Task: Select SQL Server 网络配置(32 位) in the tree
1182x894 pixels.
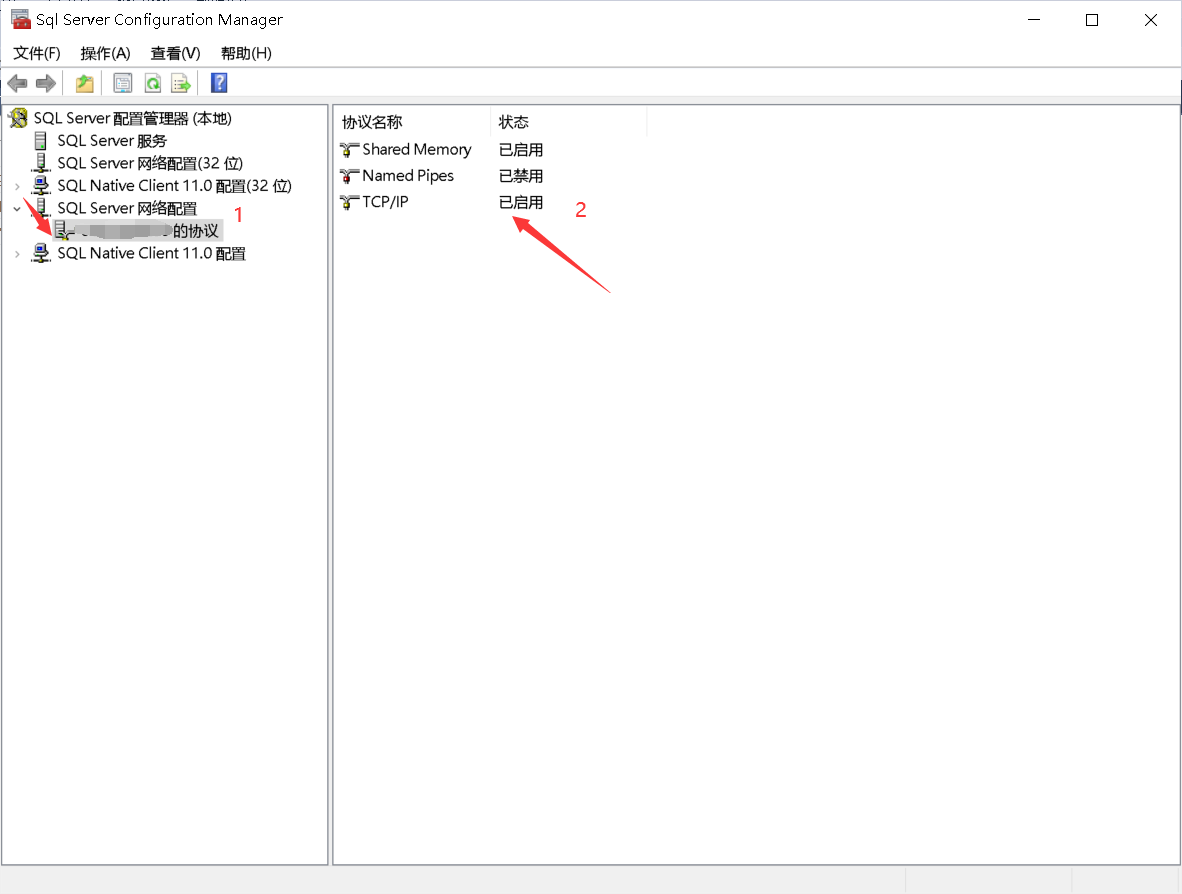Action: click(150, 164)
